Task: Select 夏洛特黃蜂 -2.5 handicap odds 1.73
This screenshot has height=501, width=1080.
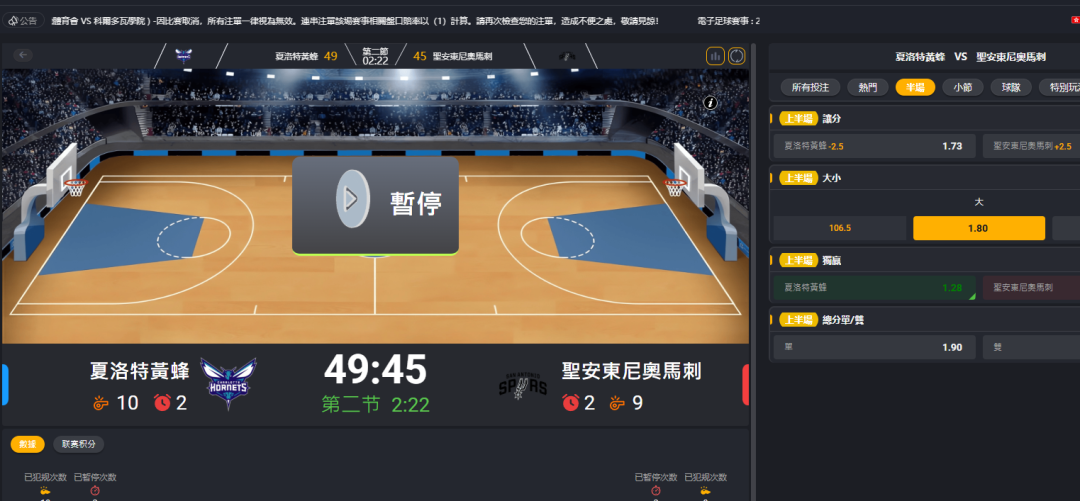Action: 874,146
